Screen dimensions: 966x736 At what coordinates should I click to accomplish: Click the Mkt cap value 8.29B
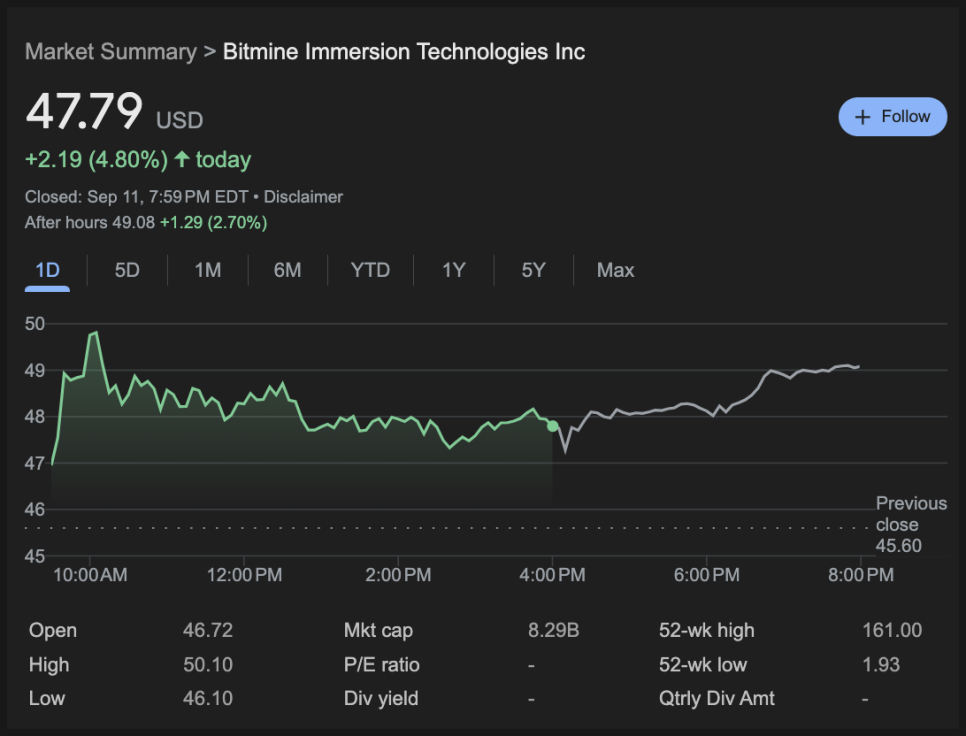(553, 630)
